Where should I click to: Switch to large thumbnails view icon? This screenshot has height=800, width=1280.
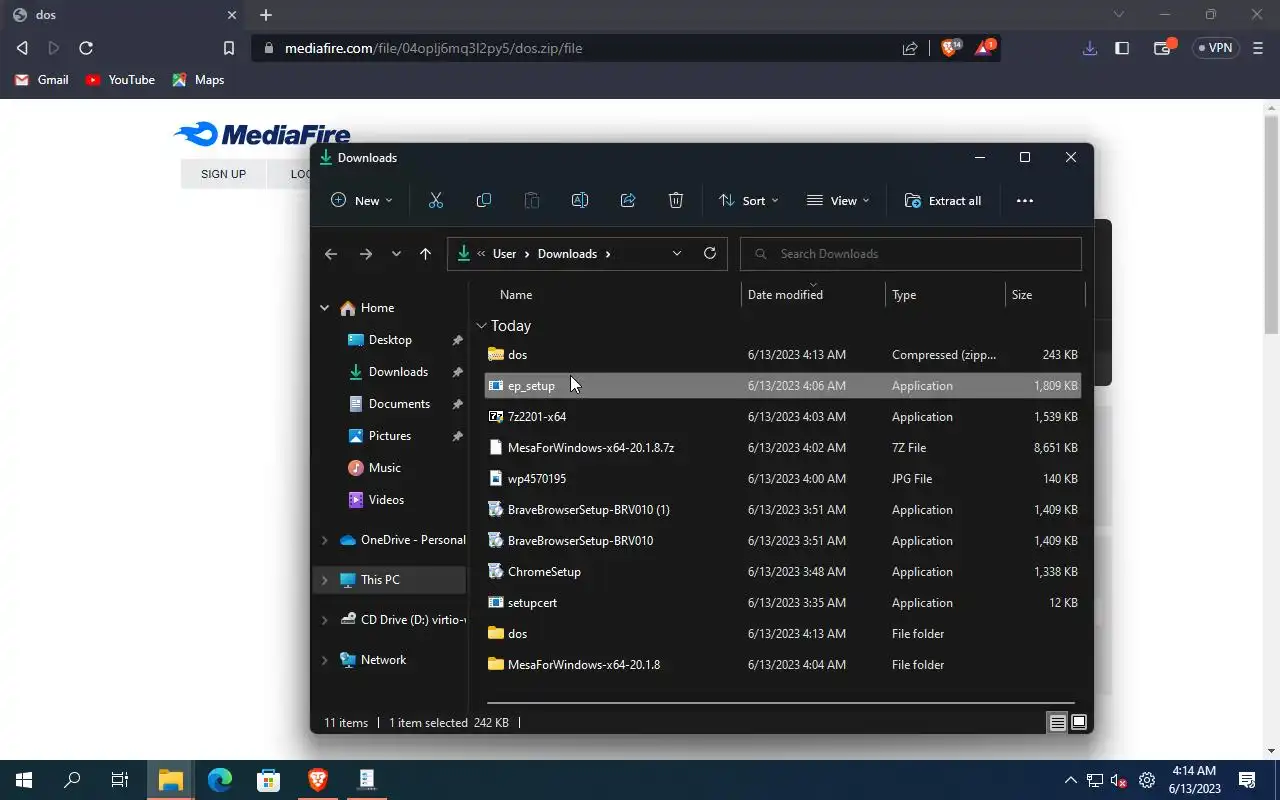1079,722
